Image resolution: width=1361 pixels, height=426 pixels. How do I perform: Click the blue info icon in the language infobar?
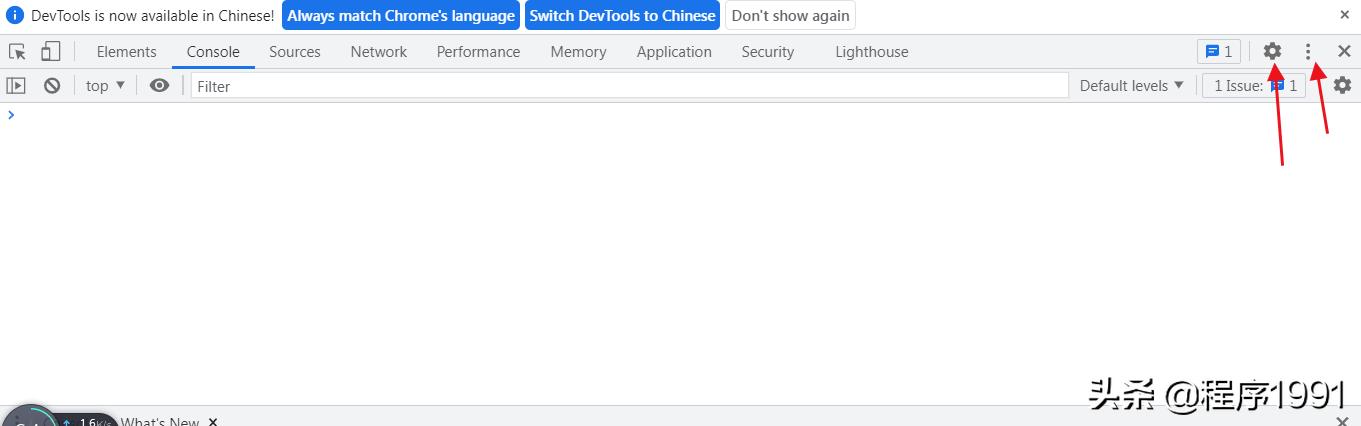tap(15, 16)
